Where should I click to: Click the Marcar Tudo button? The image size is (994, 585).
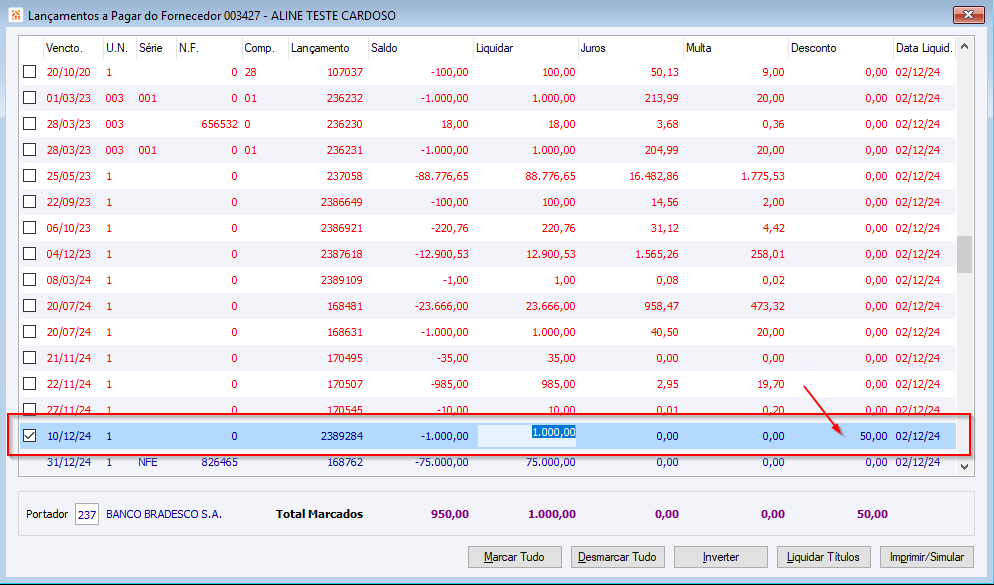coord(515,557)
